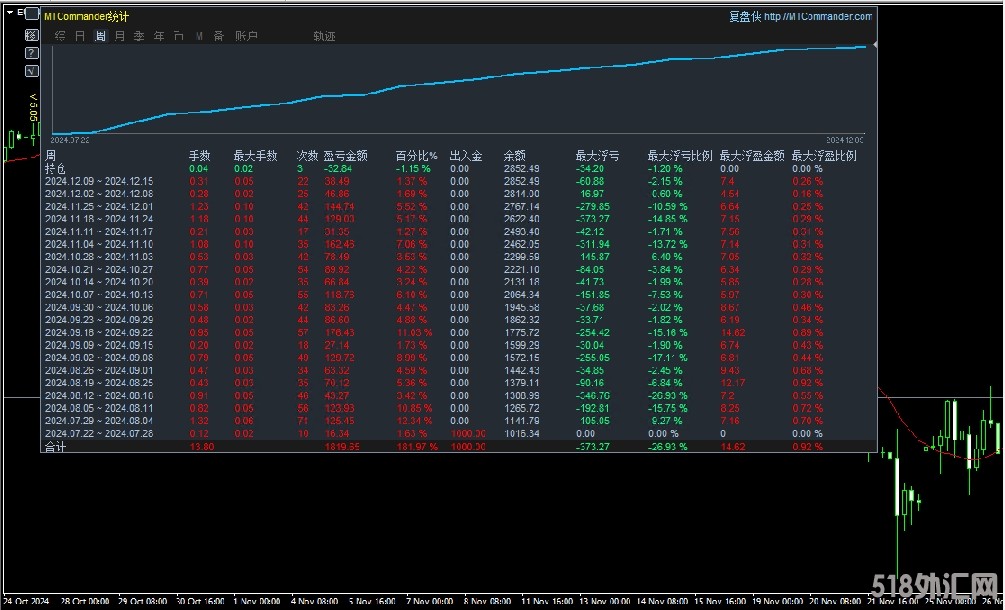Click the 持仓 open positions row
1005x610 pixels.
point(55,169)
